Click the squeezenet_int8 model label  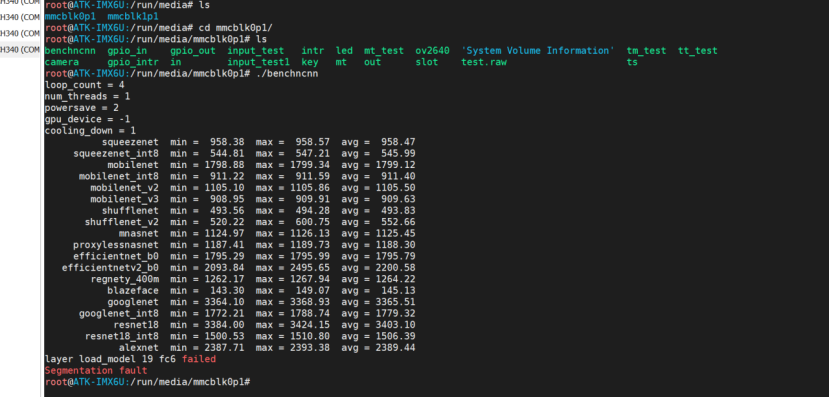pos(116,154)
